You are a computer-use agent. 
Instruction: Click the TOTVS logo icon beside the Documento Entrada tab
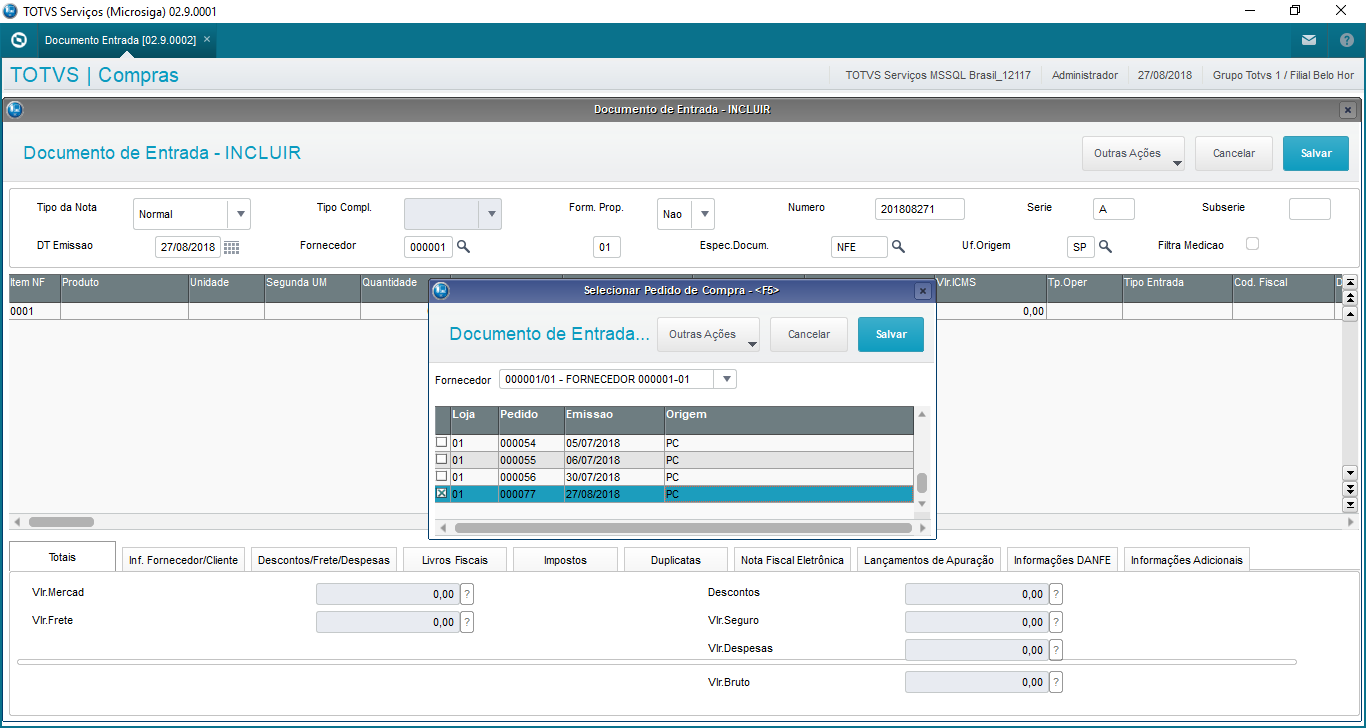(18, 41)
